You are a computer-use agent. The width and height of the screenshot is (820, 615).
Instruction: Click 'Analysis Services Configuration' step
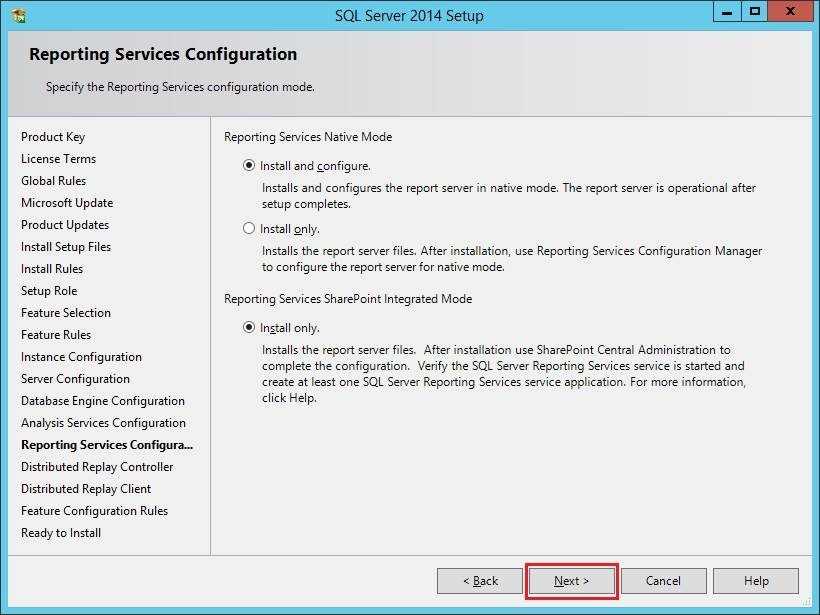point(104,423)
